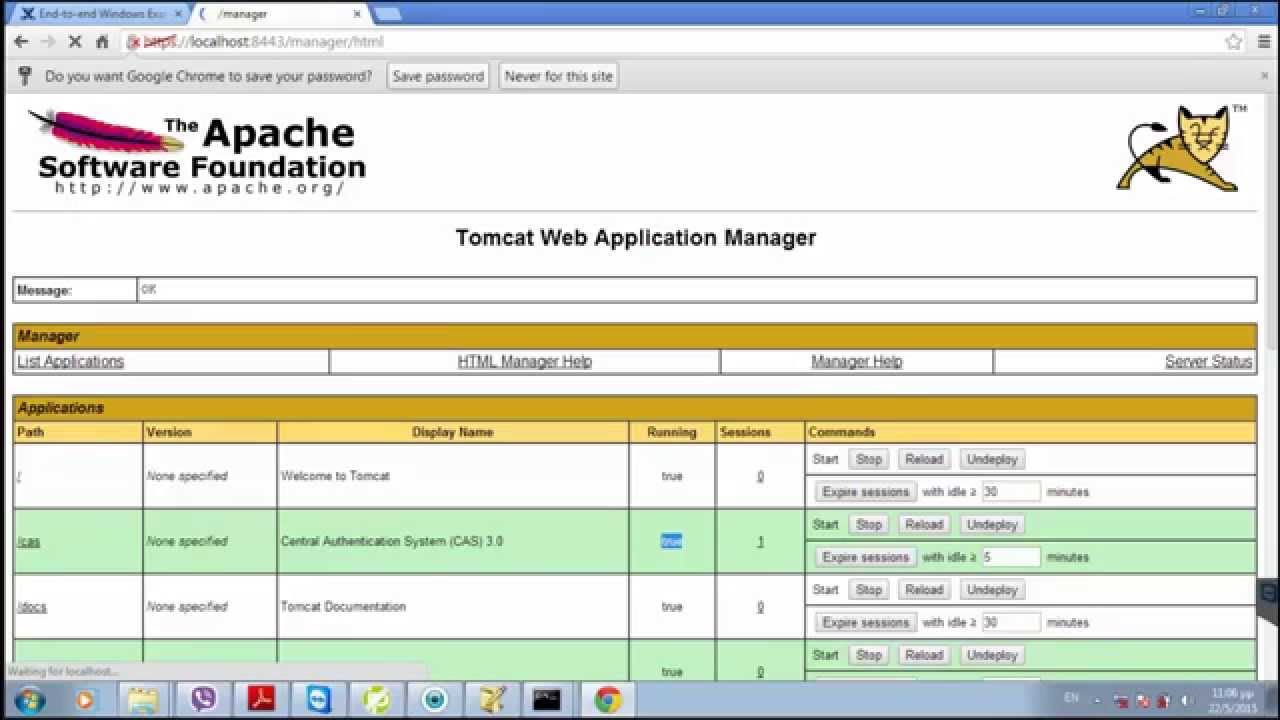View sessions for Welcome to Tomcat
The width and height of the screenshot is (1280, 720).
point(760,476)
